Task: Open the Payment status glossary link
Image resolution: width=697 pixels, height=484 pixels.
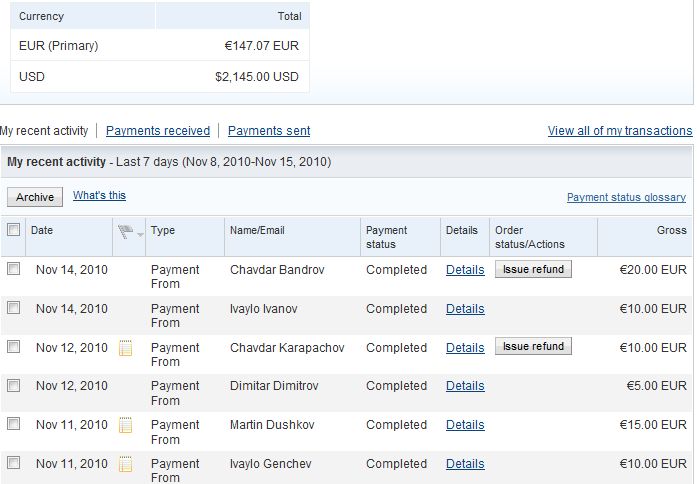Action: pos(626,198)
